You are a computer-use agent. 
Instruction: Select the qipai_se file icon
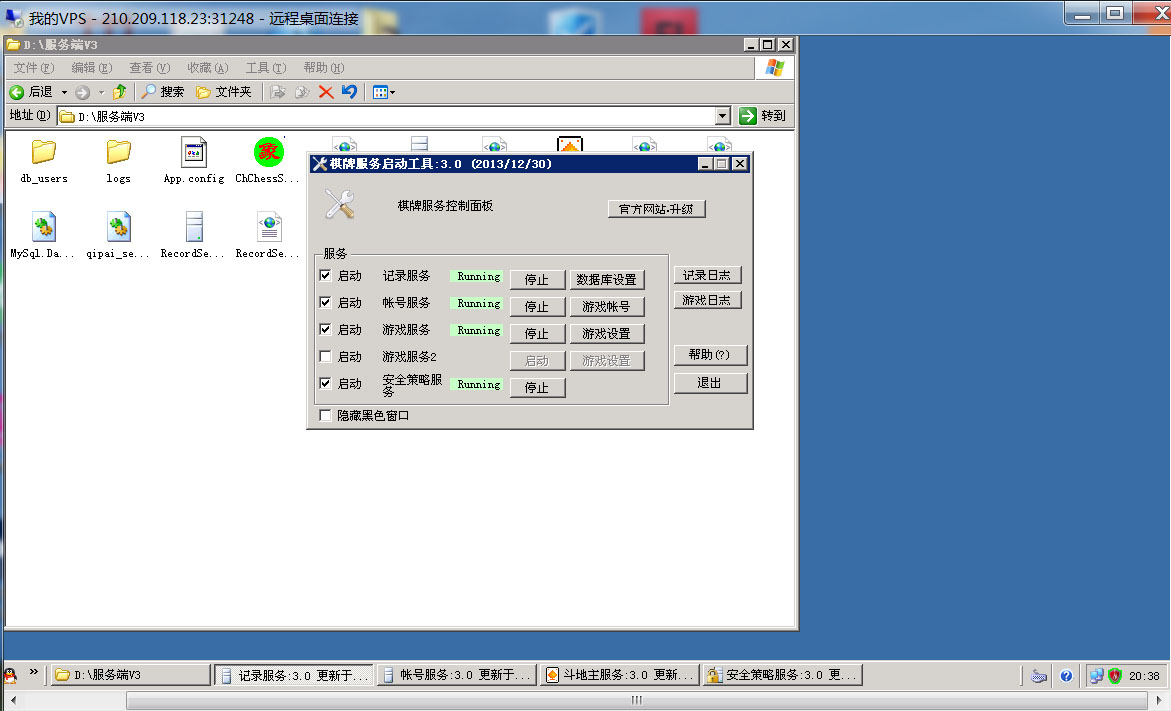(118, 226)
